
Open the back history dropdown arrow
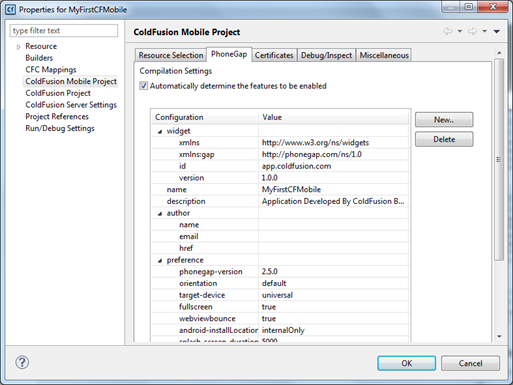point(460,31)
